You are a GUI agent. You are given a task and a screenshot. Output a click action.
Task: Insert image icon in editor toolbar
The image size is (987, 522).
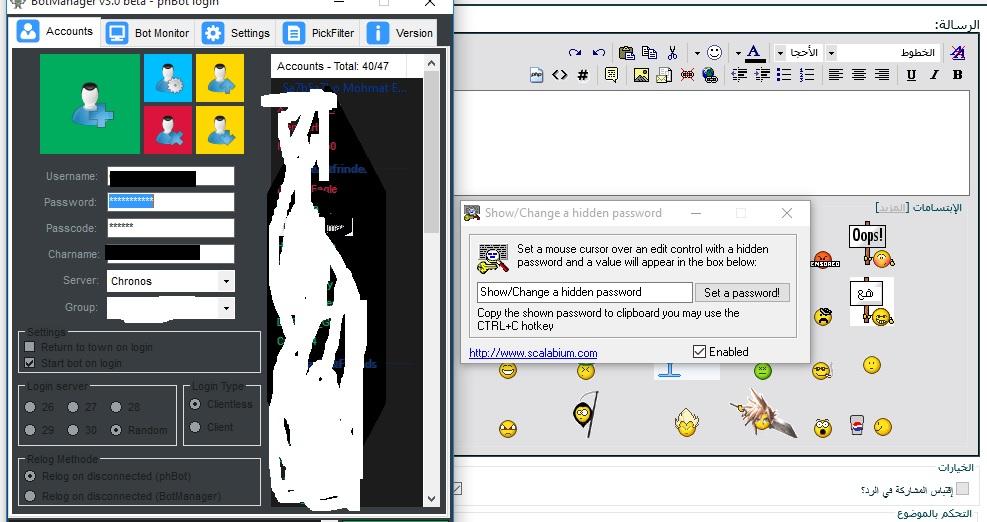641,75
